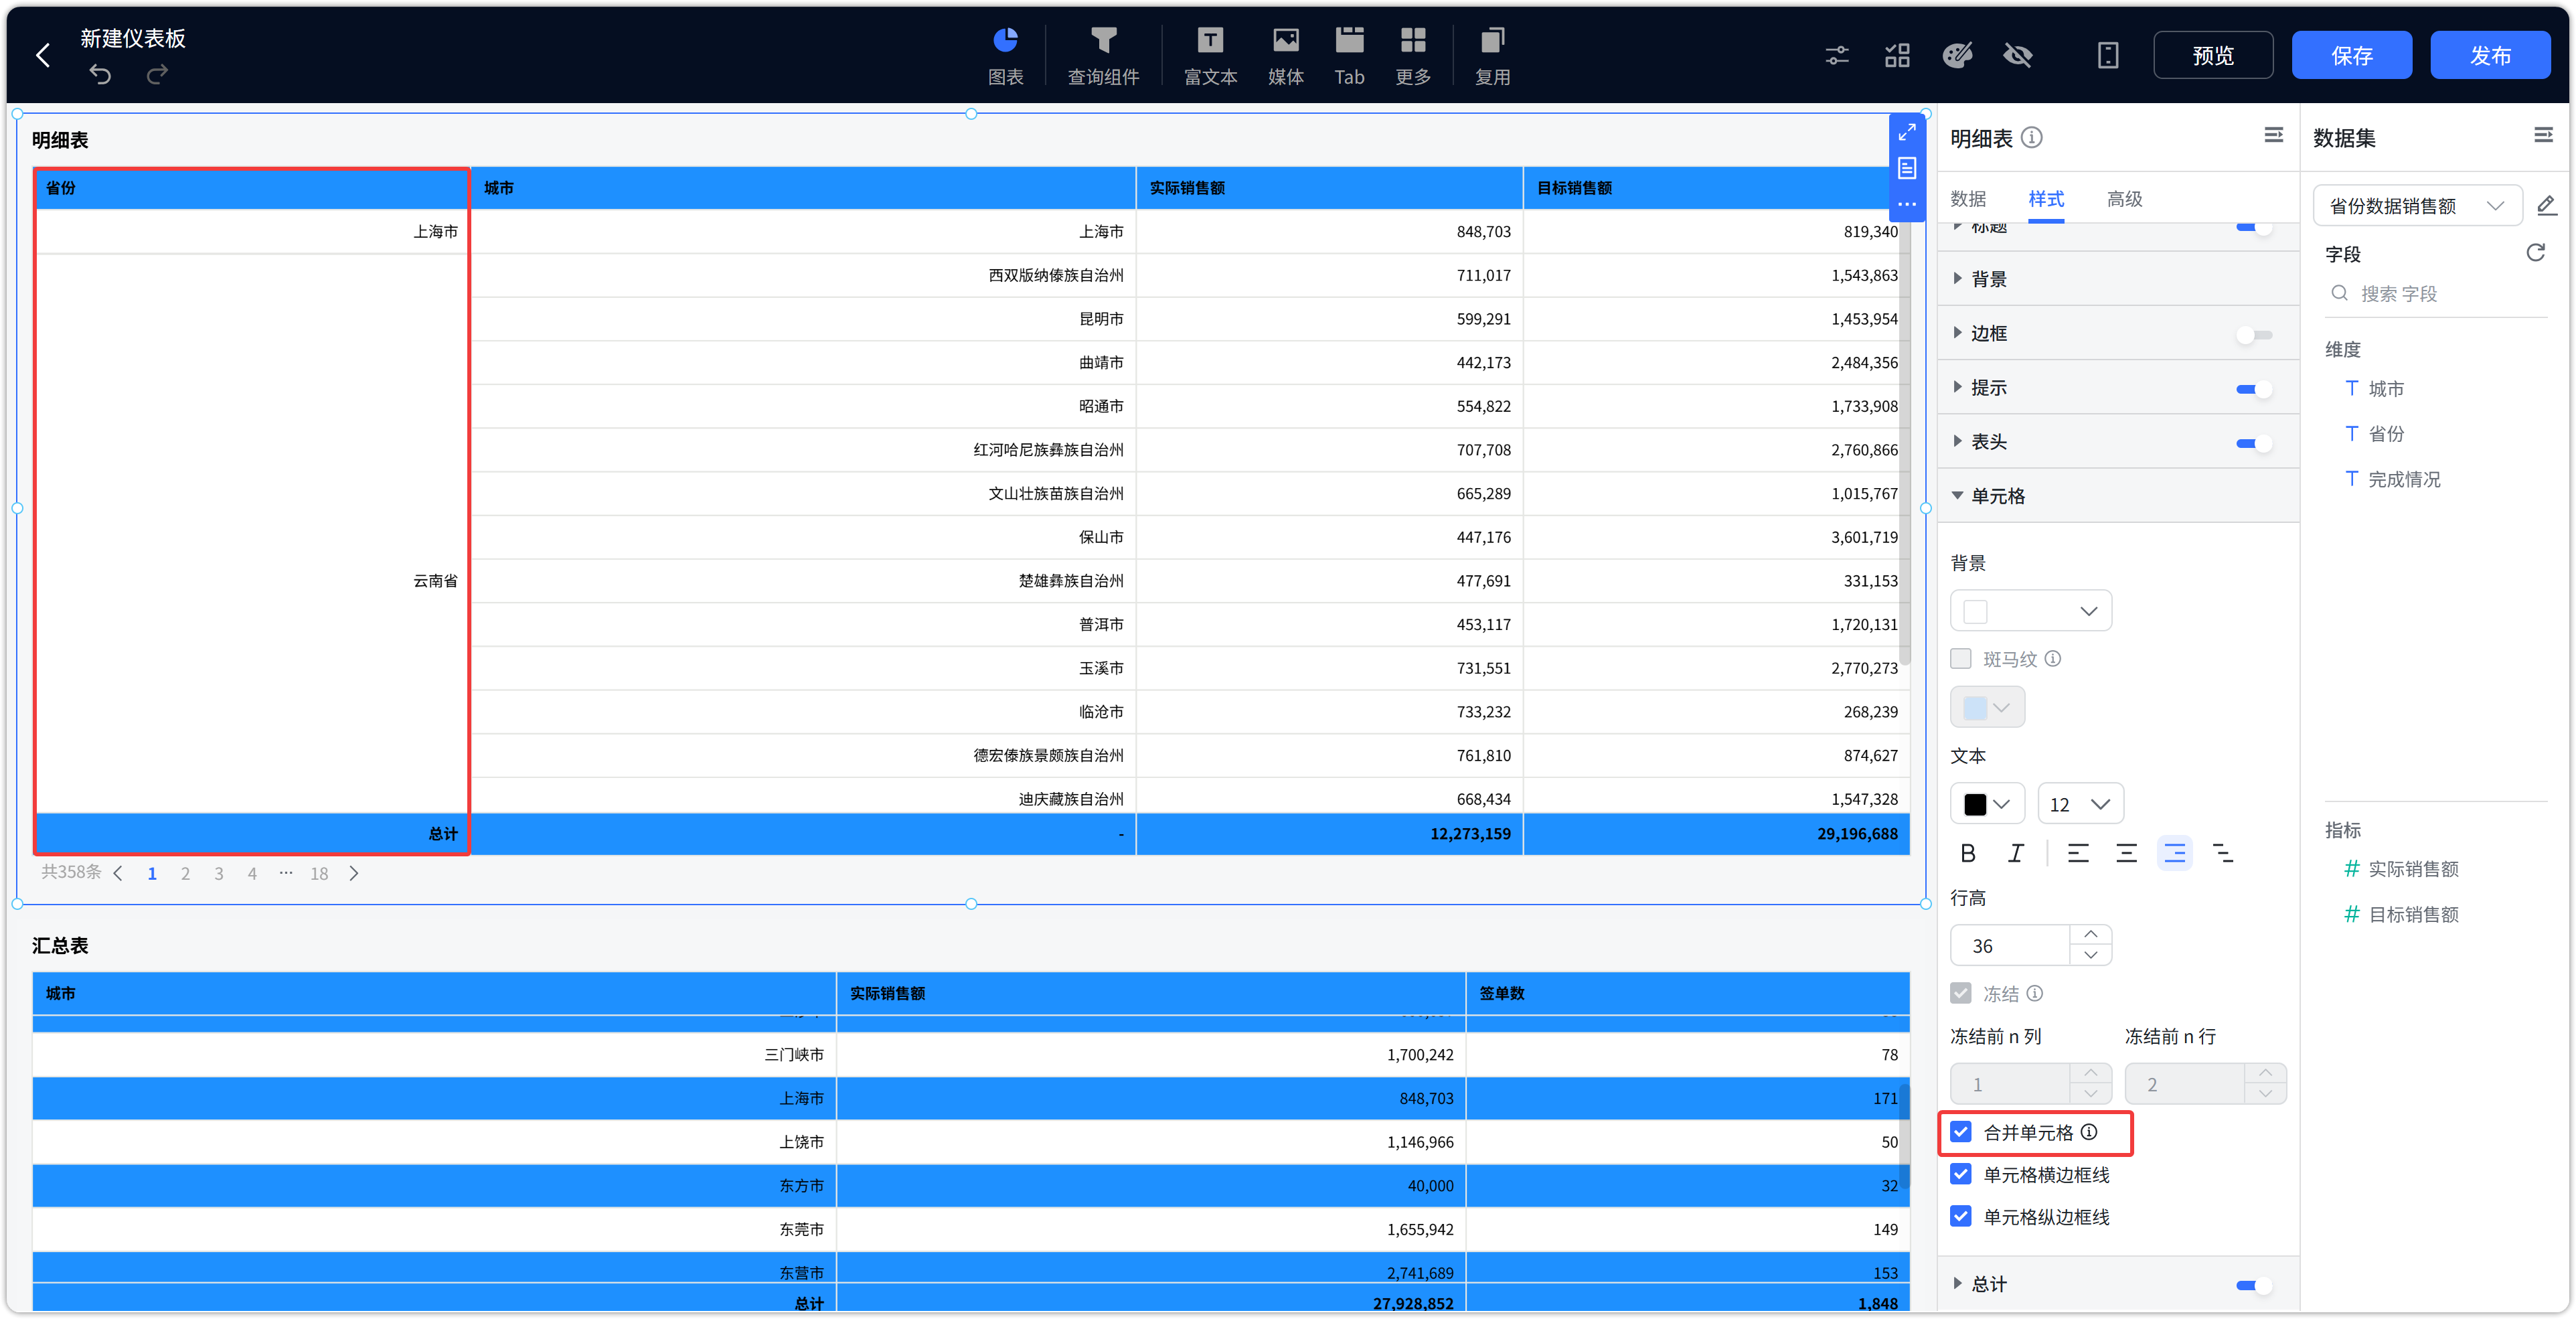Switch to the 高级 tab
Viewport: 2576px width, 1319px height.
tap(2124, 199)
